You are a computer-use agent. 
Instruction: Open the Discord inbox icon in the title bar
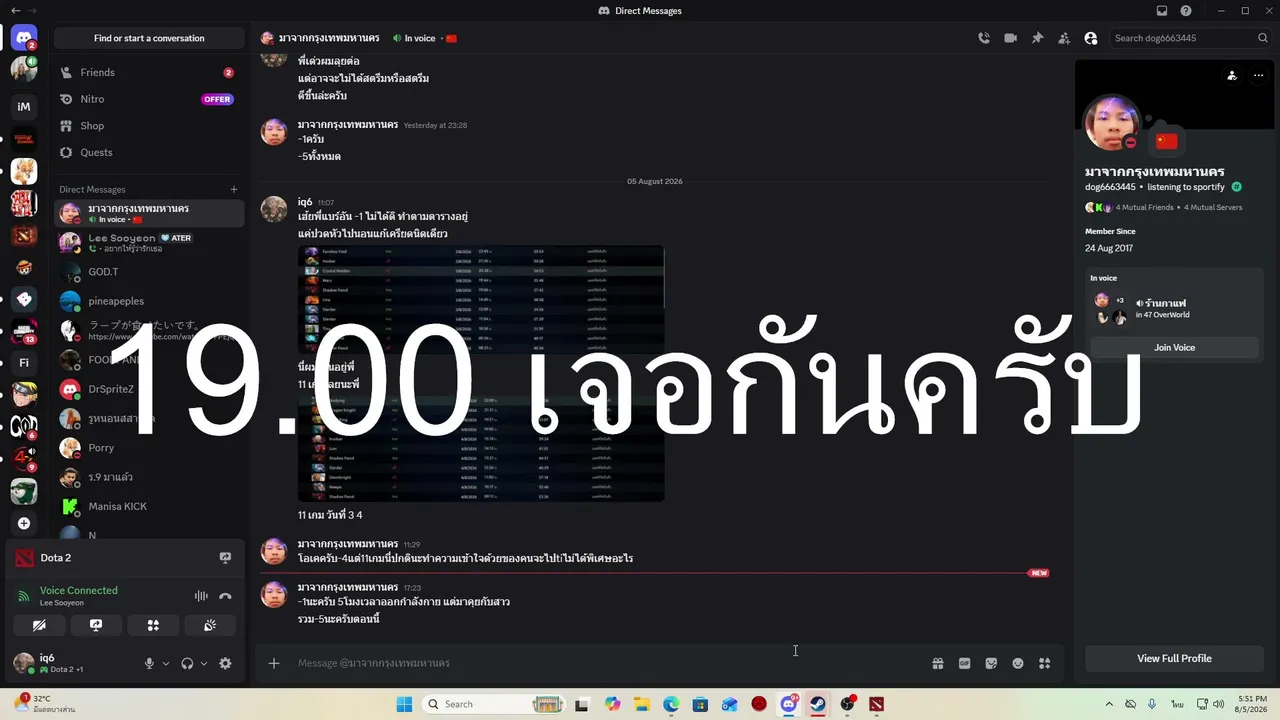point(1162,11)
